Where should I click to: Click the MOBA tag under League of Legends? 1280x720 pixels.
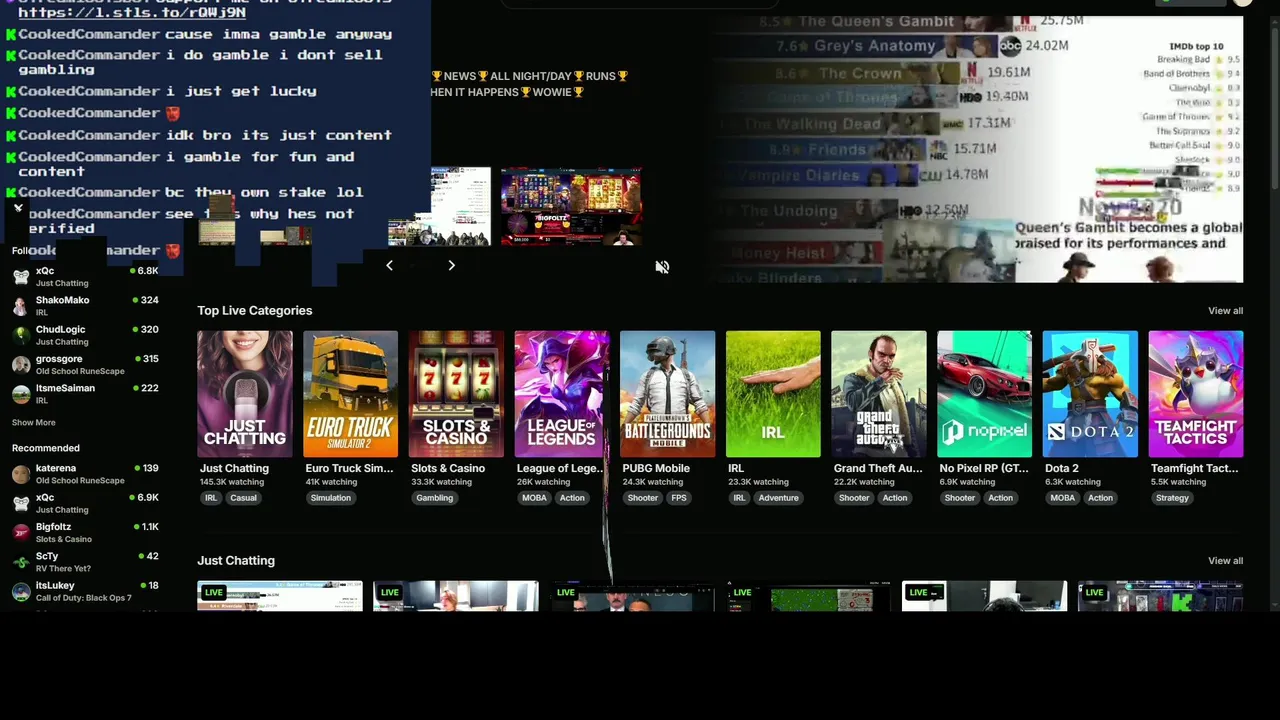[x=534, y=498]
